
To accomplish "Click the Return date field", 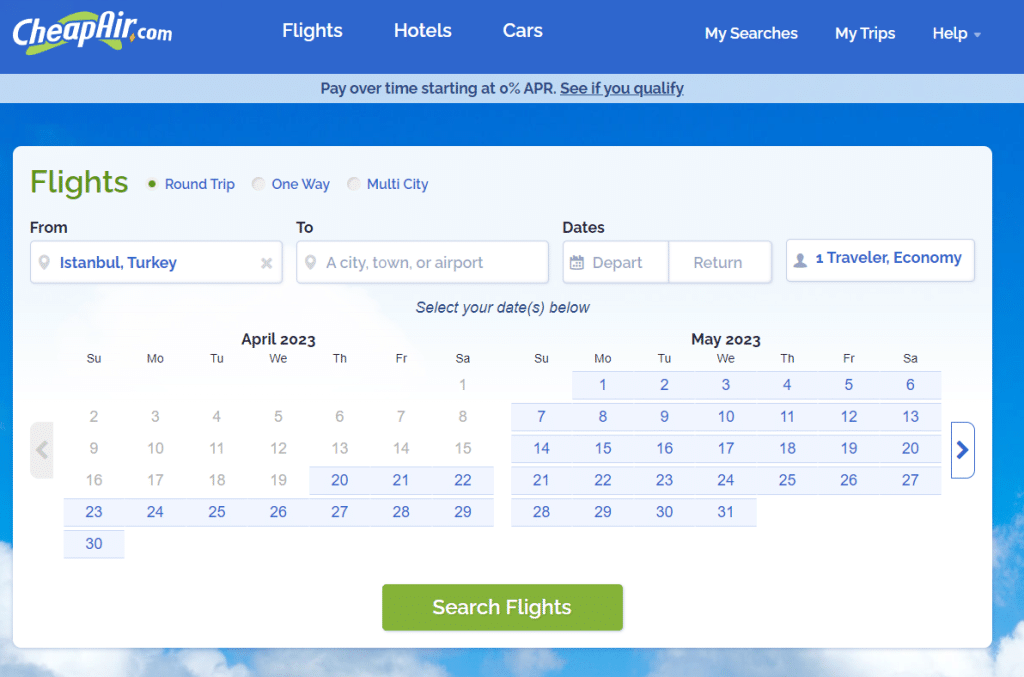I will coord(720,262).
